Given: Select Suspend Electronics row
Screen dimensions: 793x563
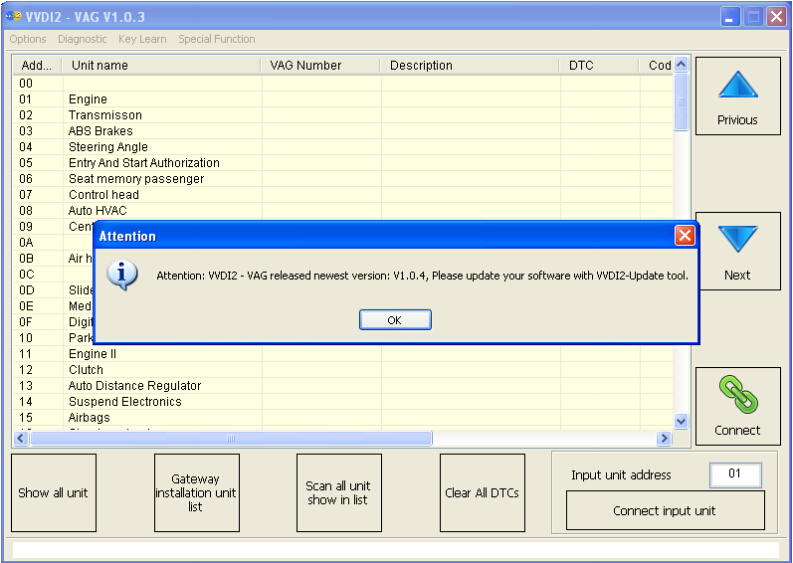Looking at the screenshot, I should coord(343,402).
